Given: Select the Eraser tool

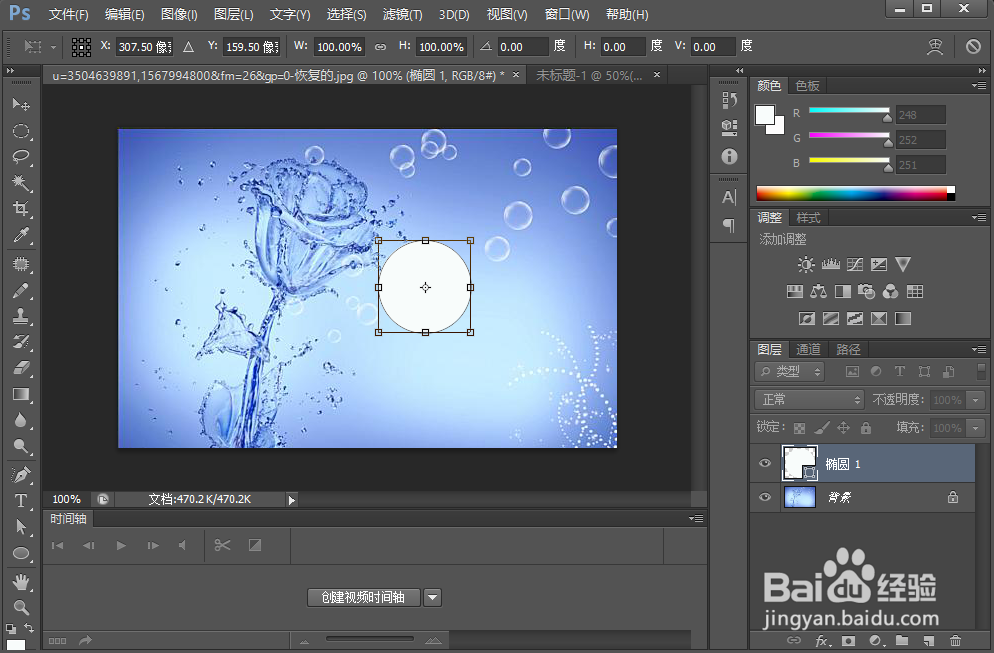Looking at the screenshot, I should (x=21, y=368).
